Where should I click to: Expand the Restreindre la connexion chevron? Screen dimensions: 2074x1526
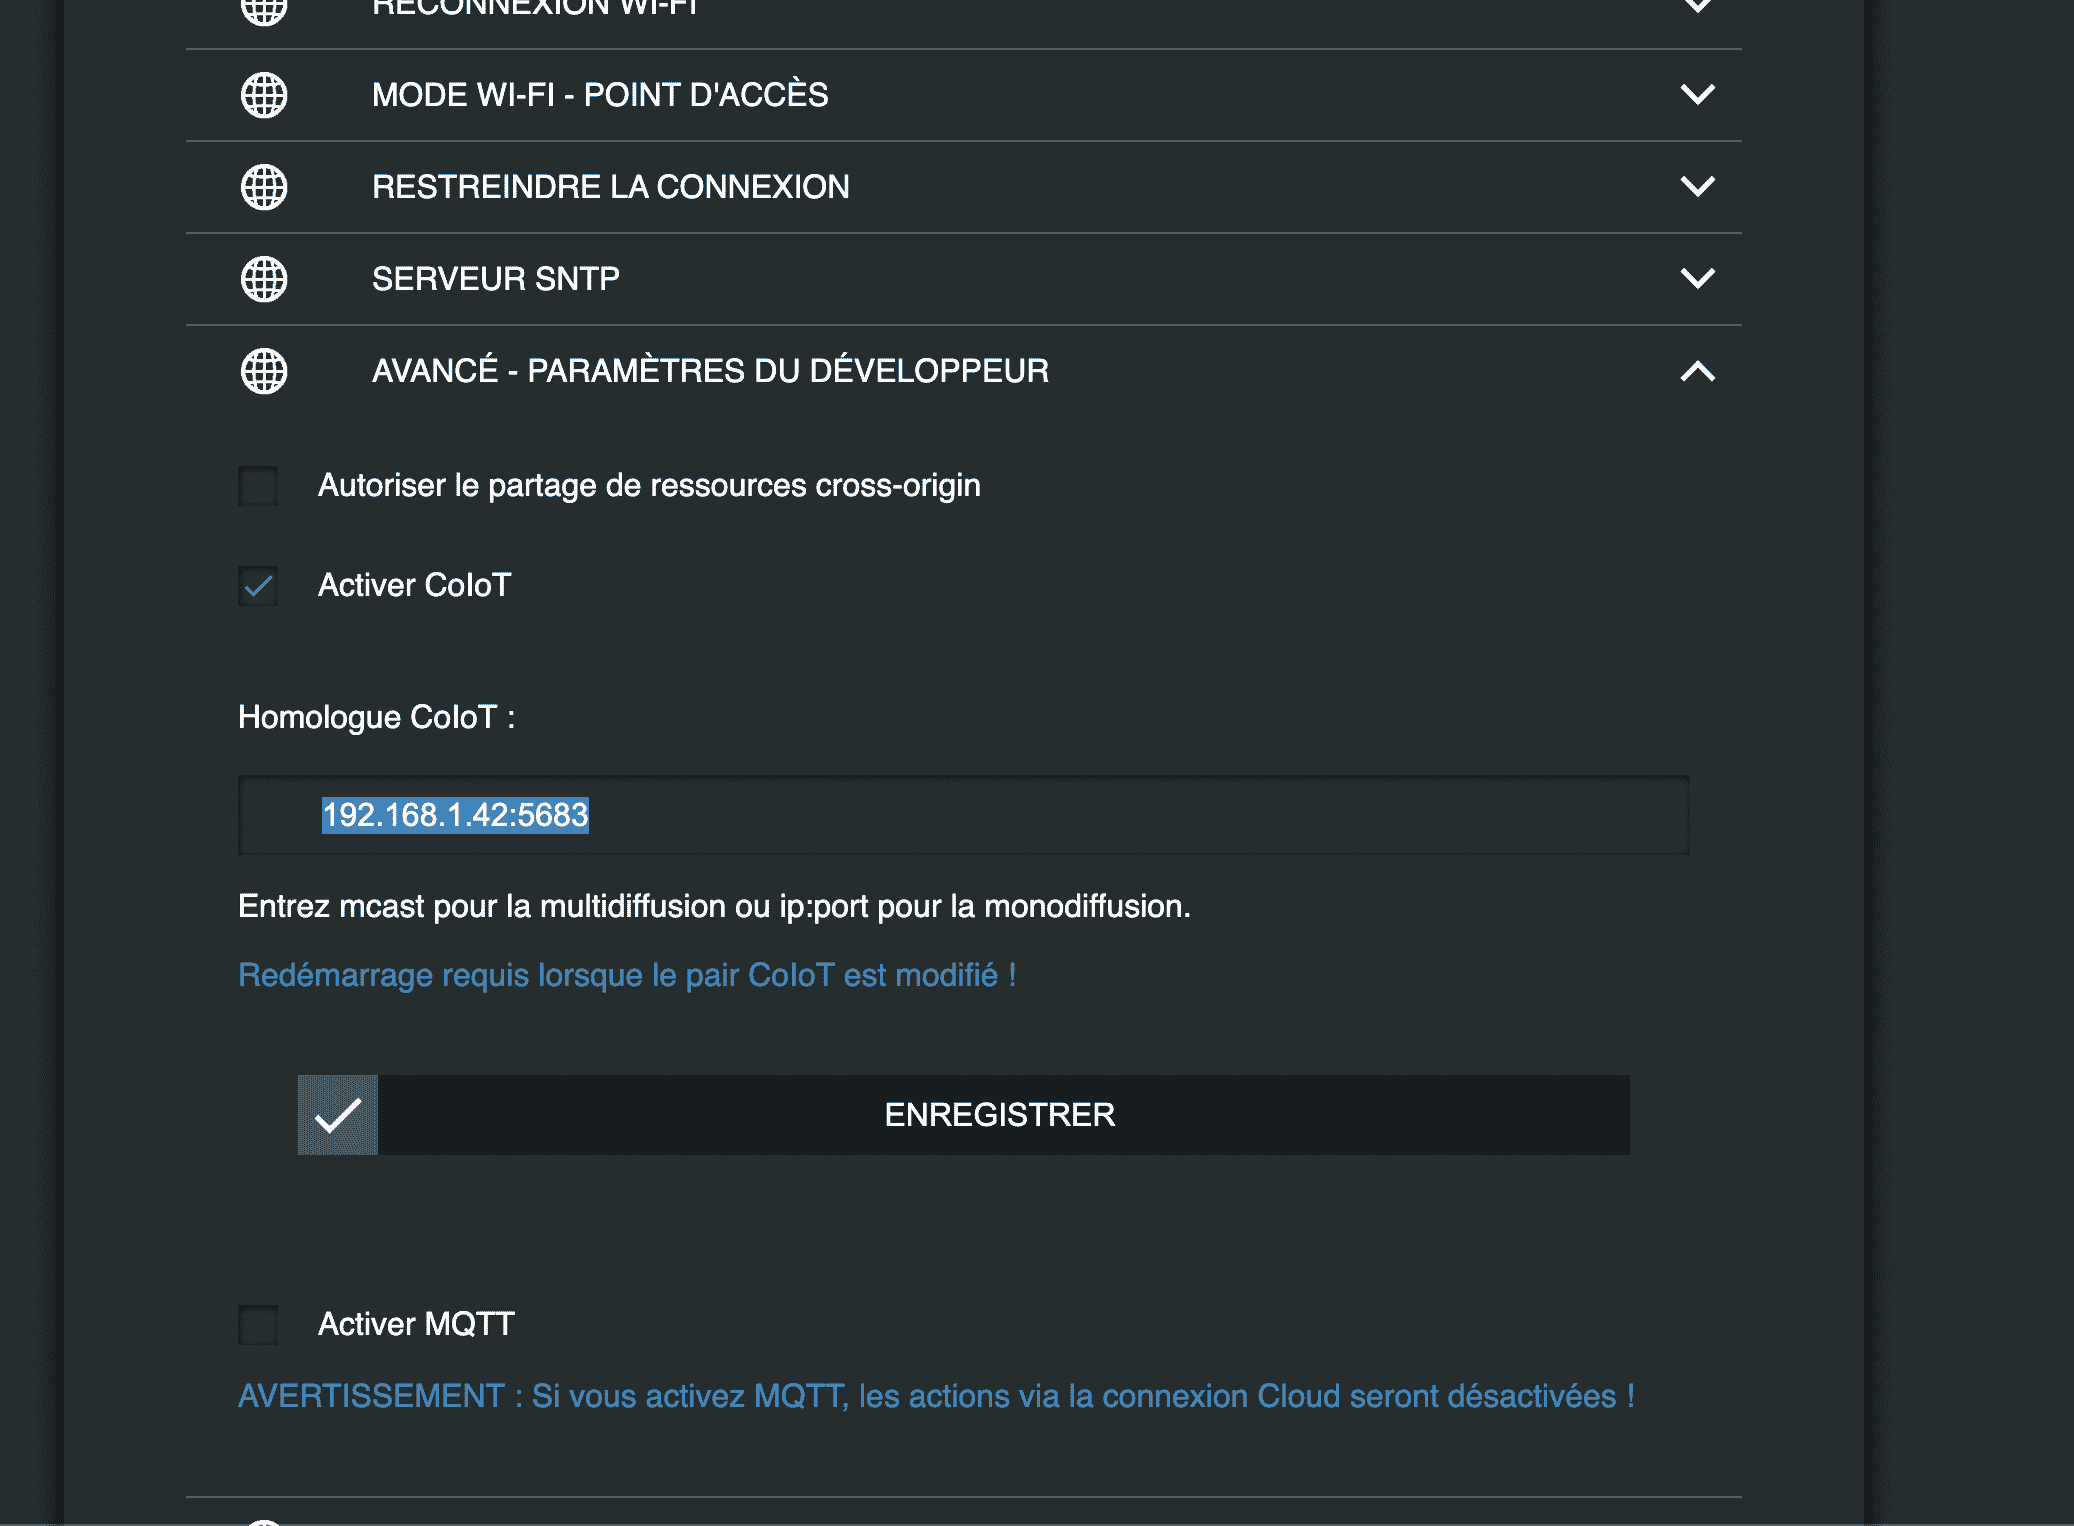1697,187
